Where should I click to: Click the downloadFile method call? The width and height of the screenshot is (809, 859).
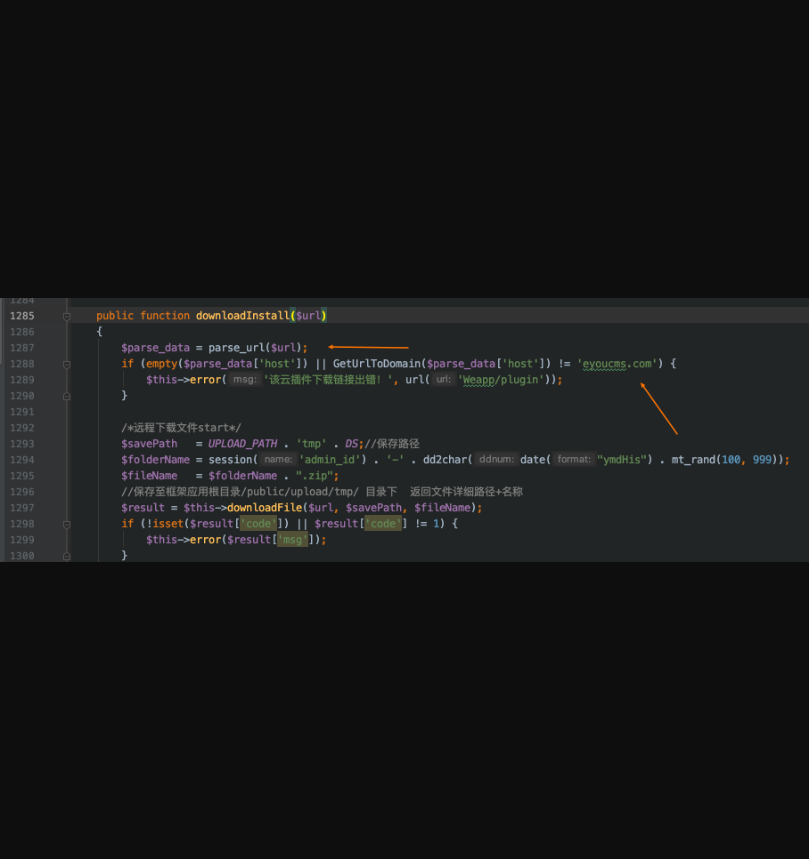267,508
